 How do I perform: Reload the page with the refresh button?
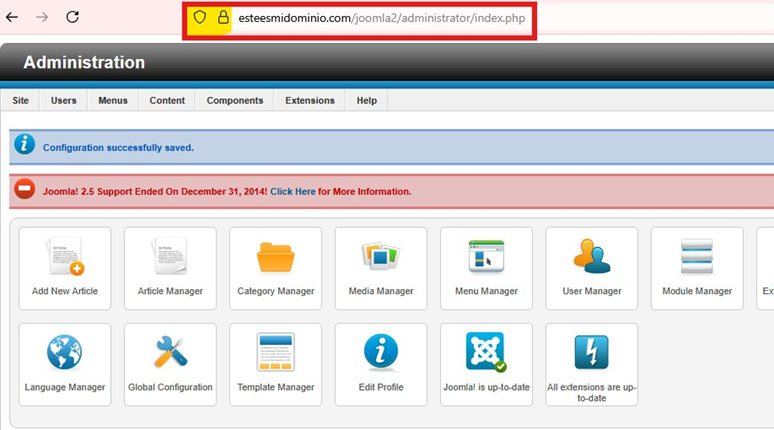pyautogui.click(x=73, y=17)
